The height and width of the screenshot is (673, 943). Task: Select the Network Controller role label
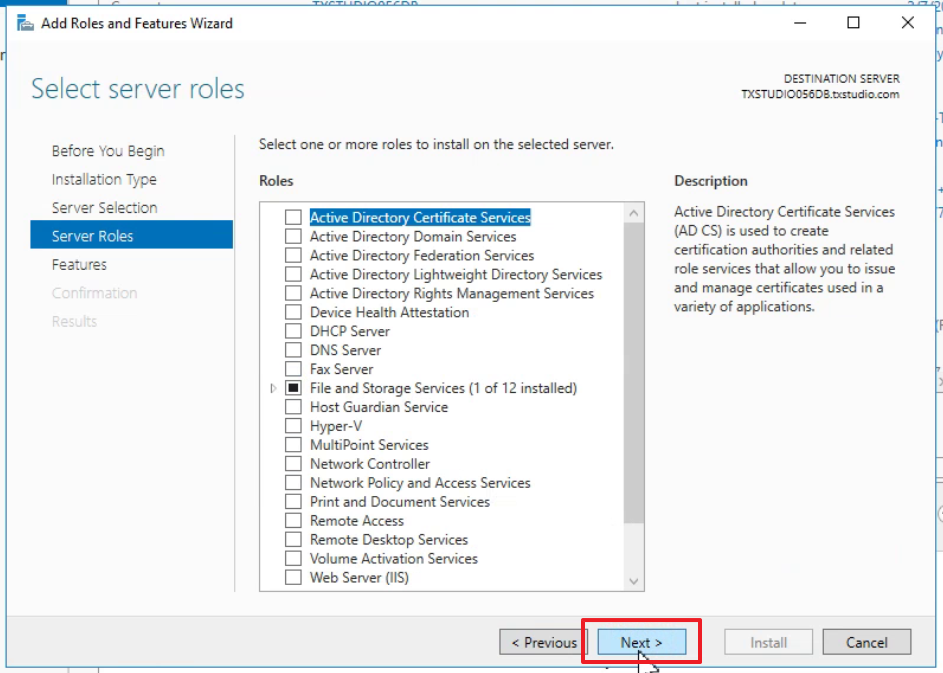(370, 464)
